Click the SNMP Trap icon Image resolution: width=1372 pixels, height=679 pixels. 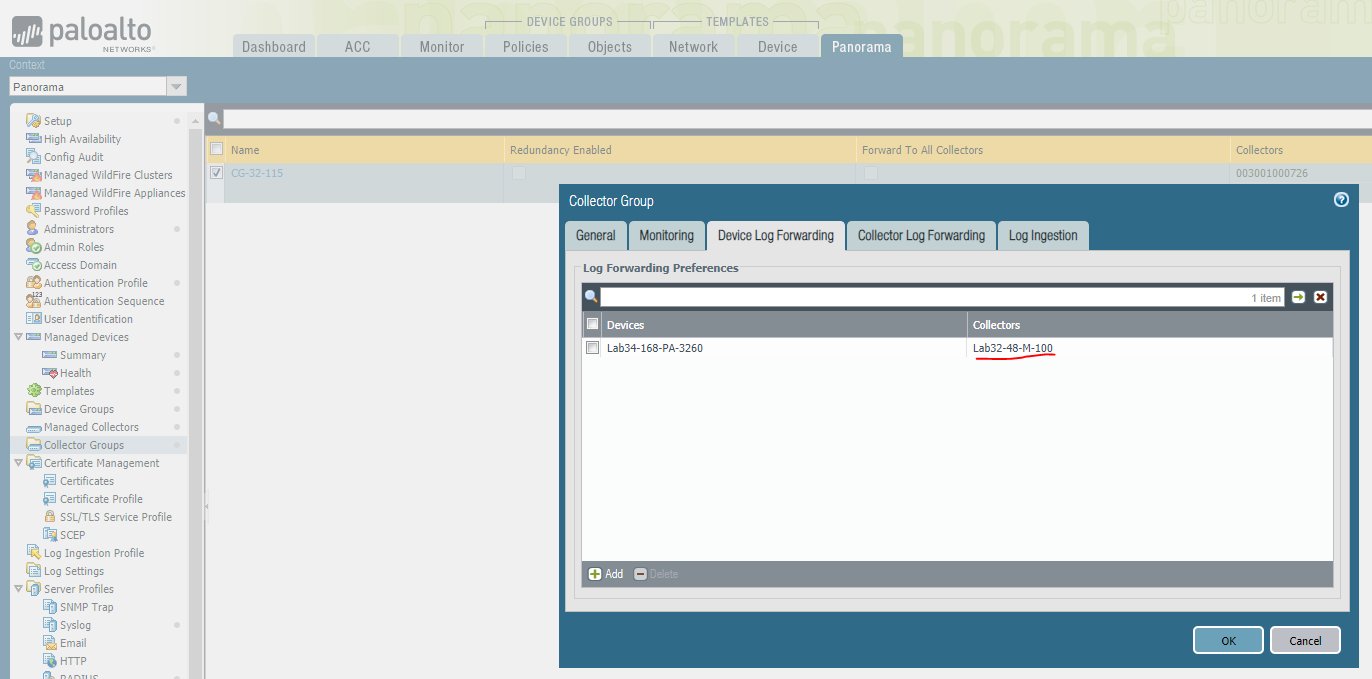(x=50, y=607)
